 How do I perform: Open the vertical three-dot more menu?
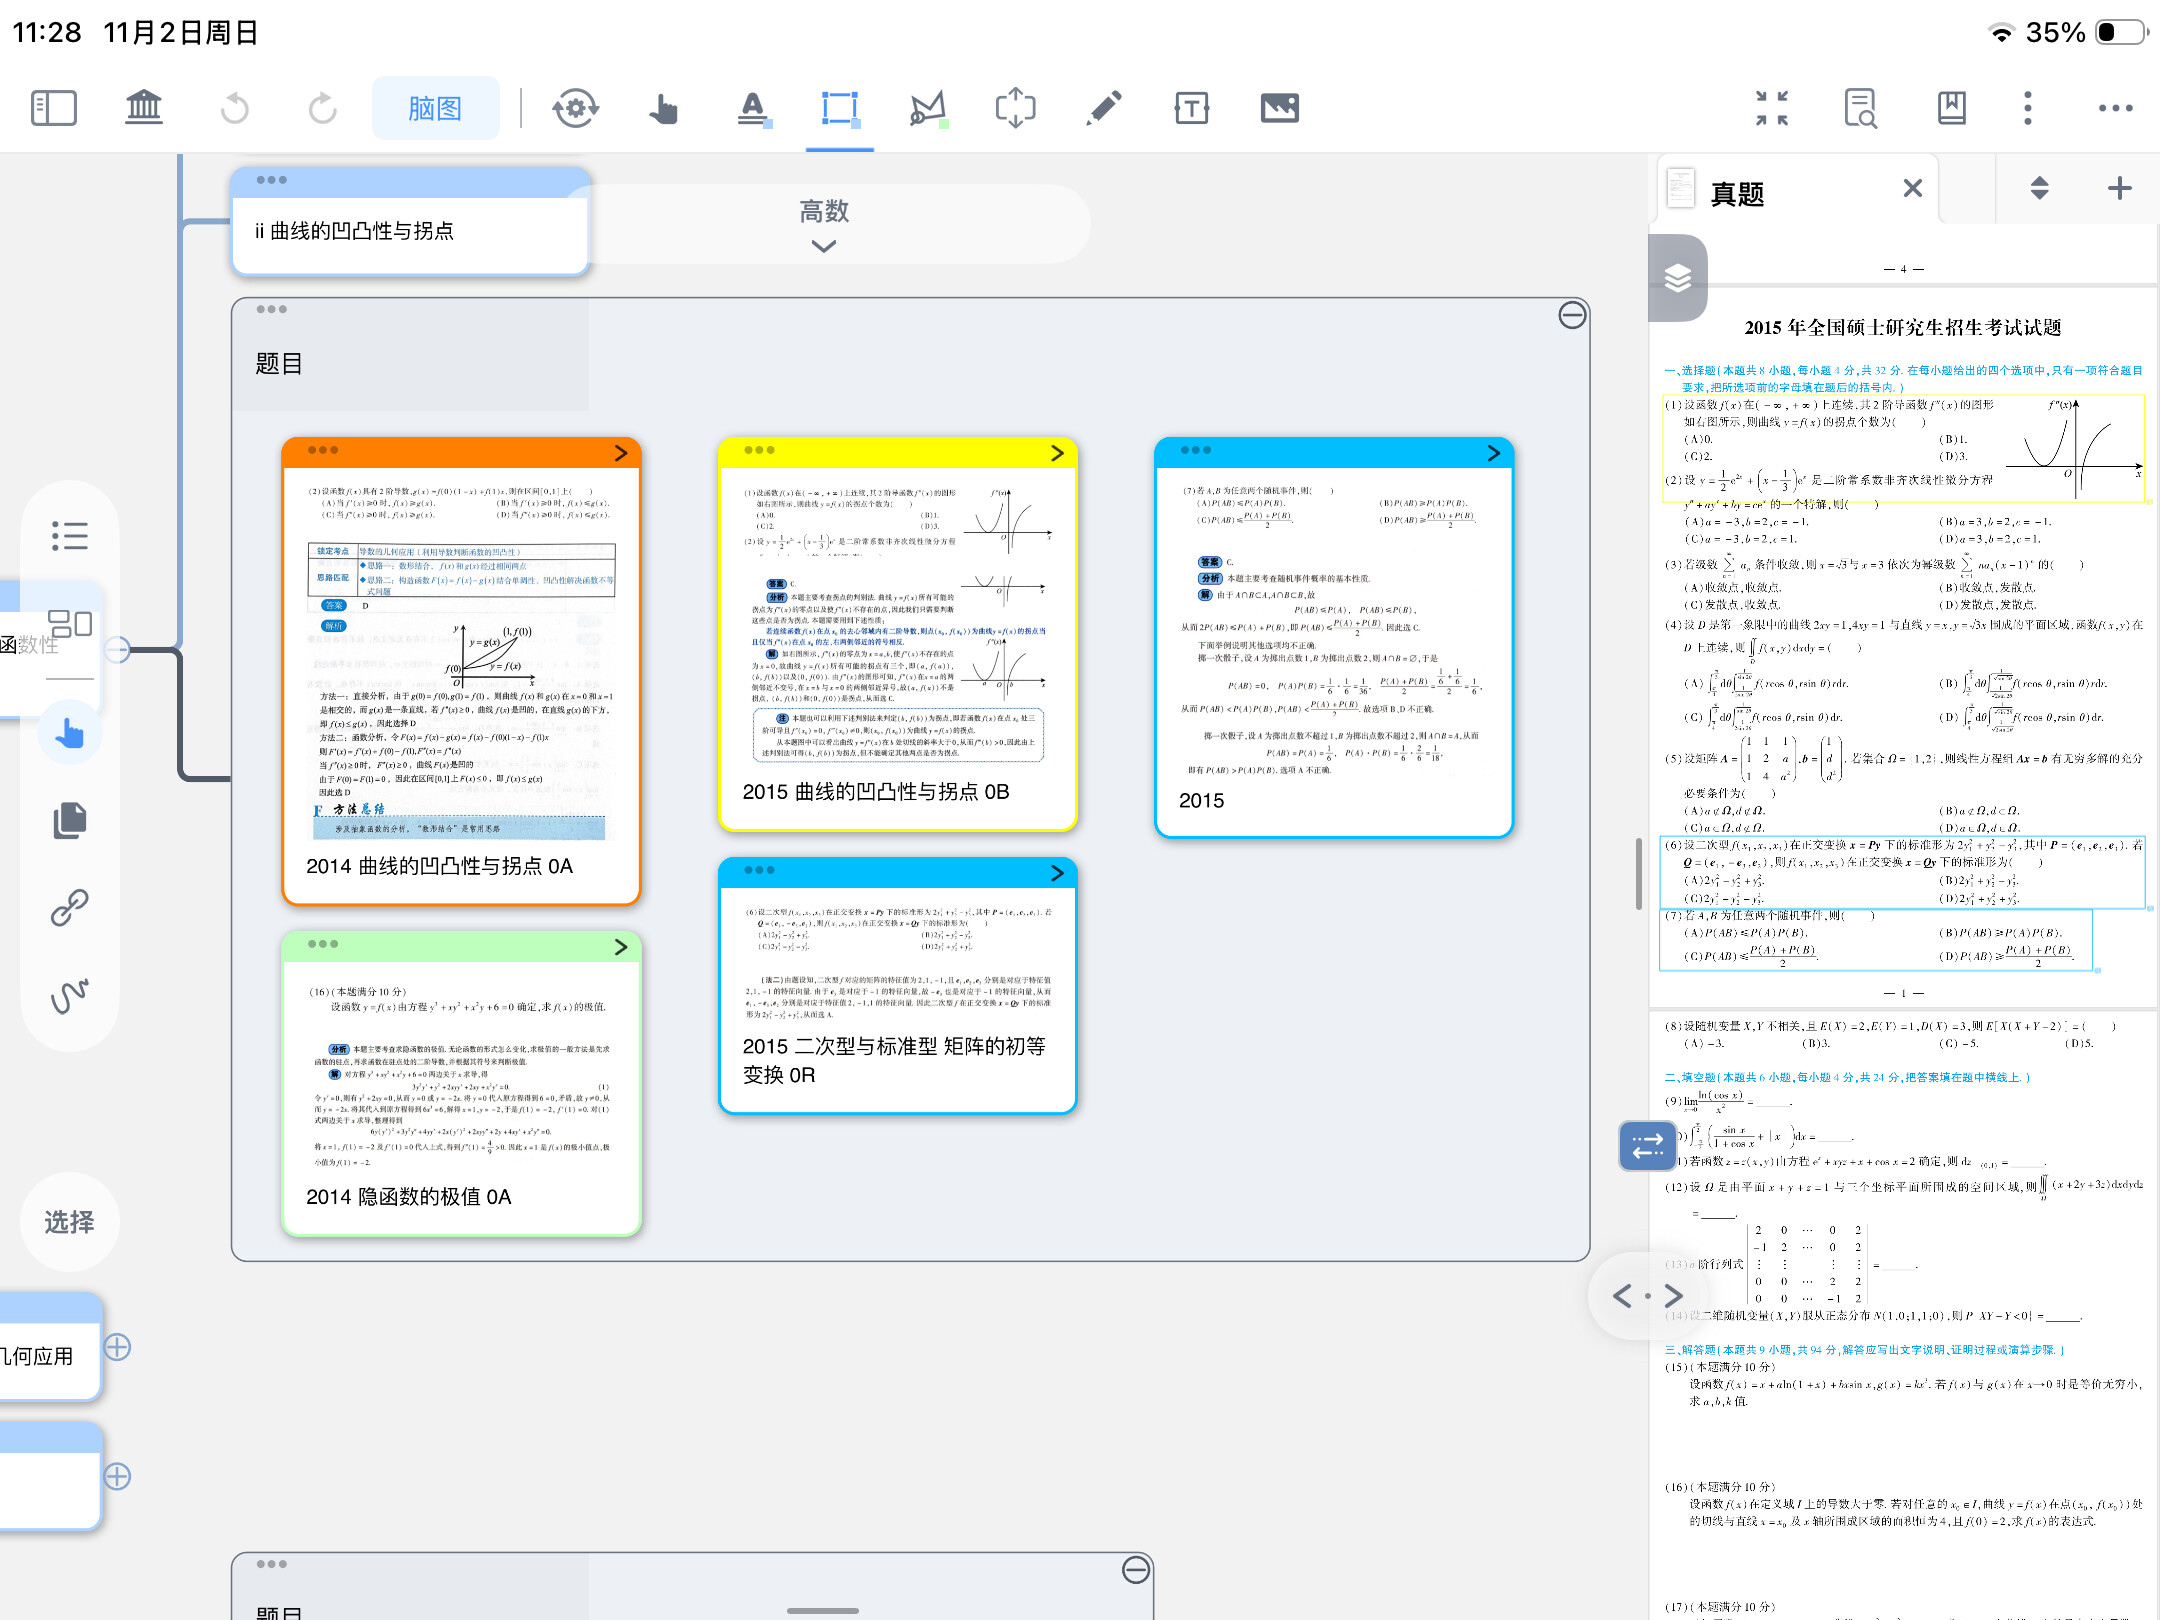click(x=2027, y=108)
